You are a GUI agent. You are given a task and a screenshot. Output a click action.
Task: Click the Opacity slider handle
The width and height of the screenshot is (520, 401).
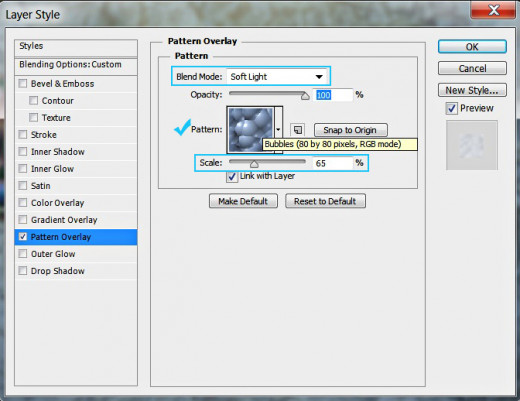click(305, 96)
